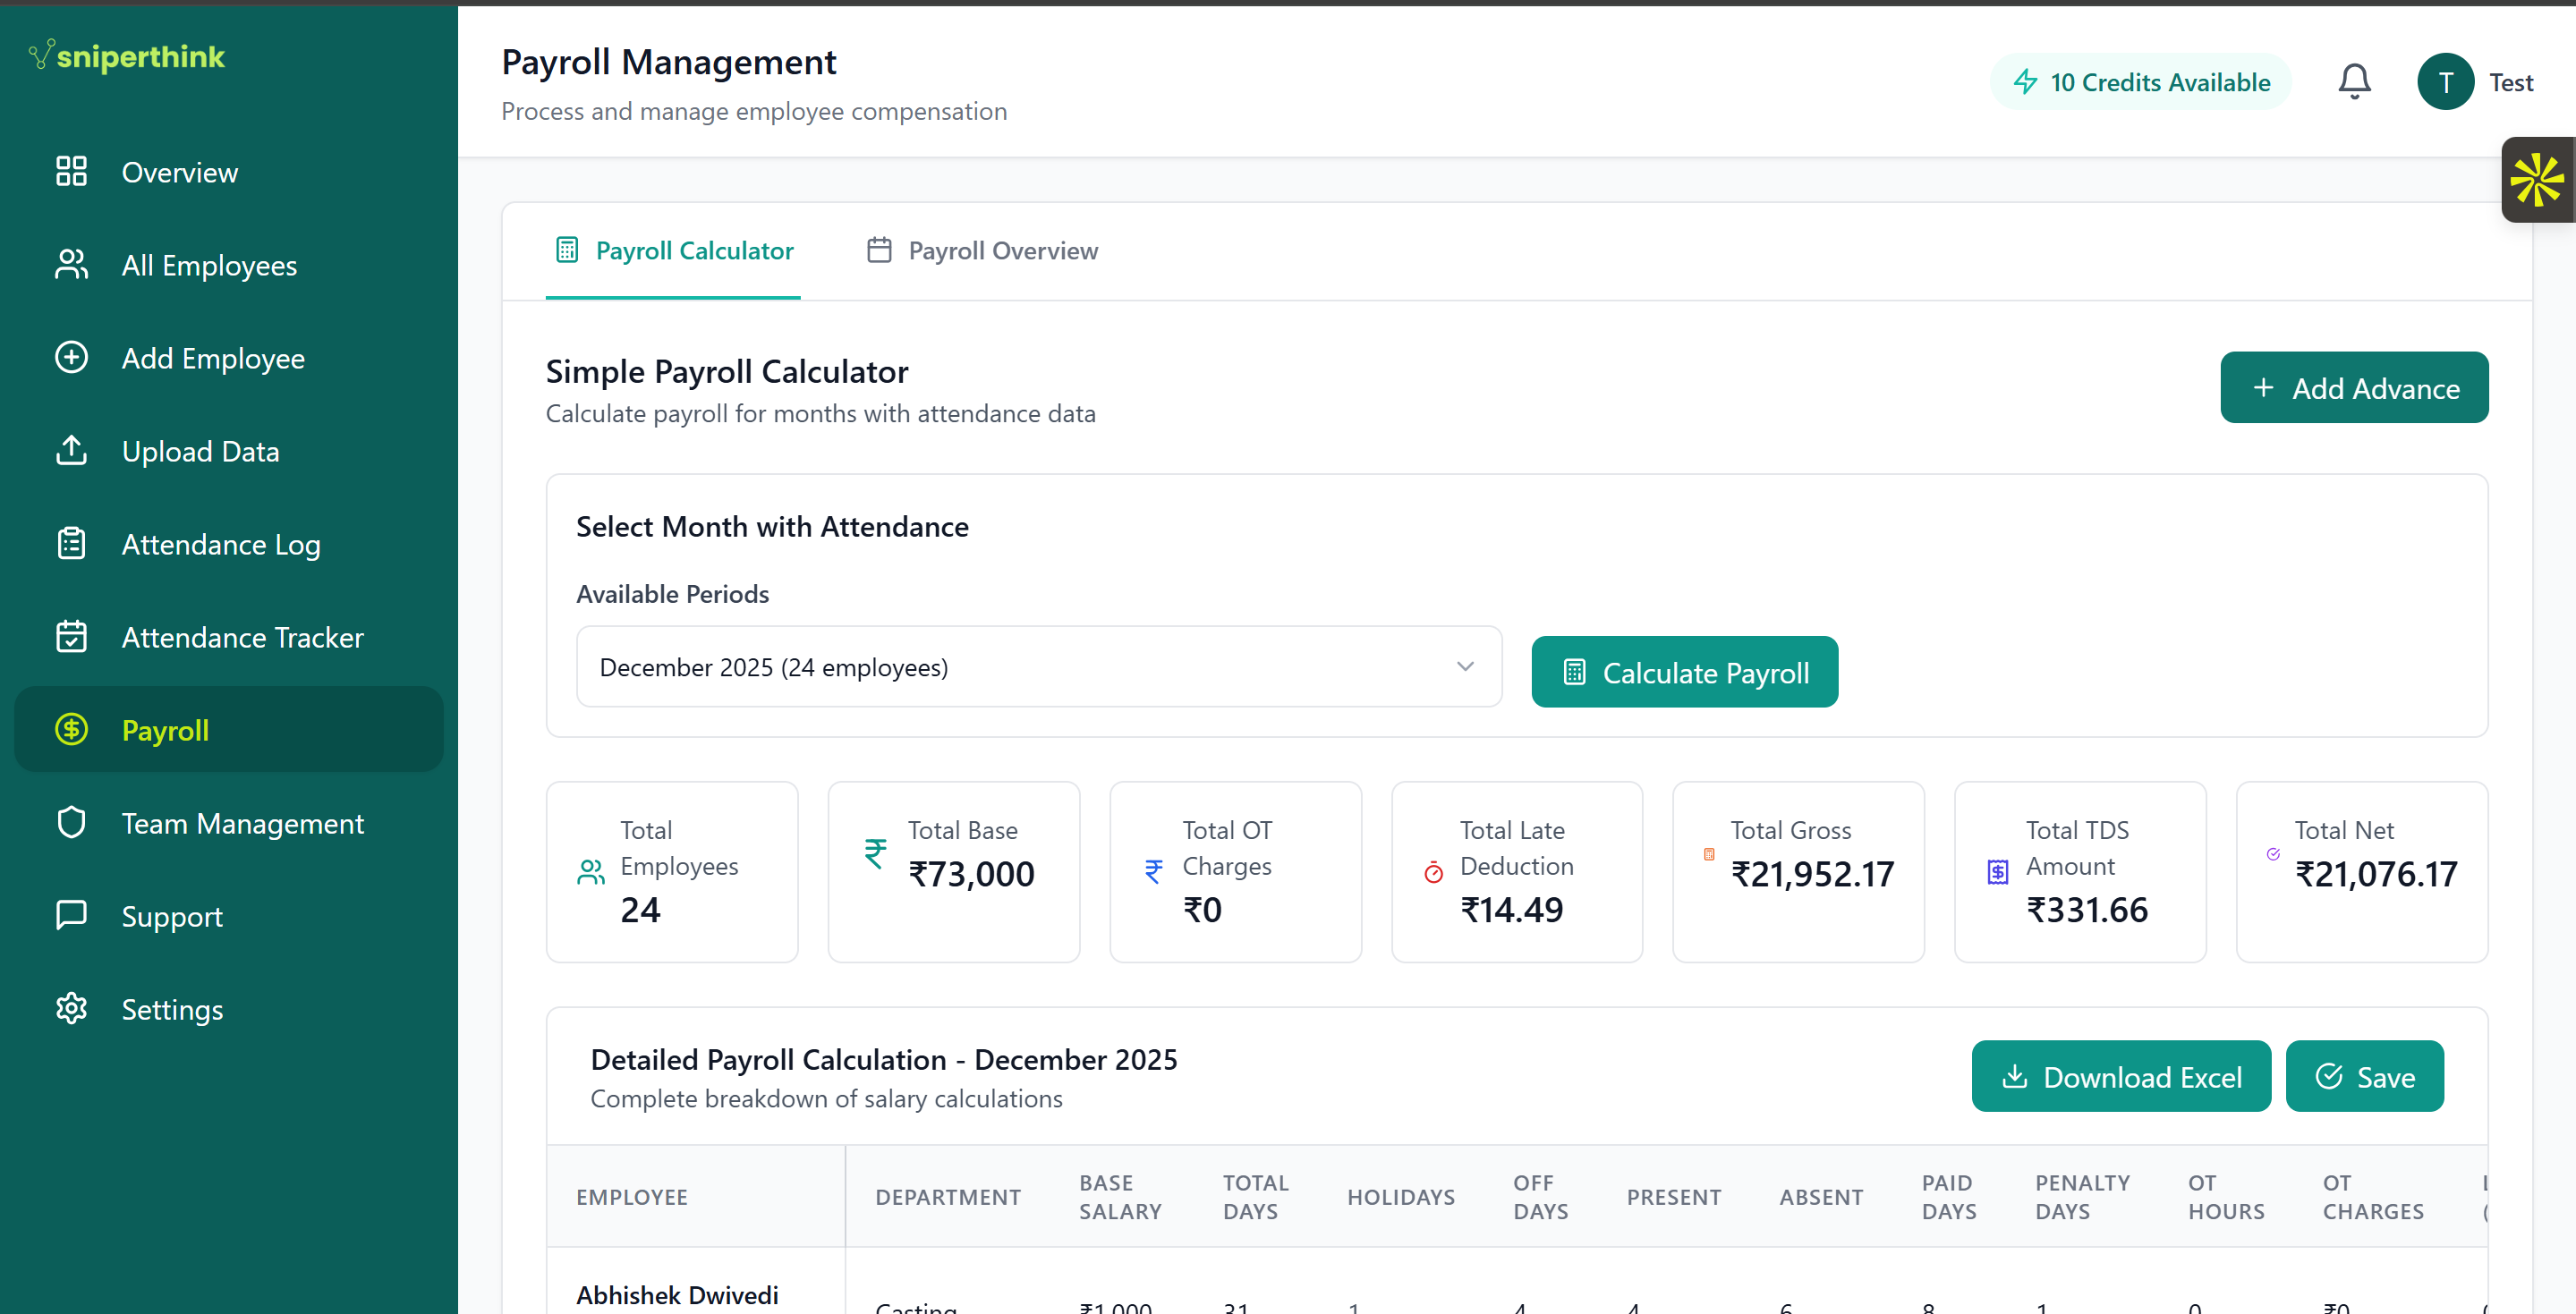Select the All Employees icon
The image size is (2576, 1314).
[x=70, y=264]
